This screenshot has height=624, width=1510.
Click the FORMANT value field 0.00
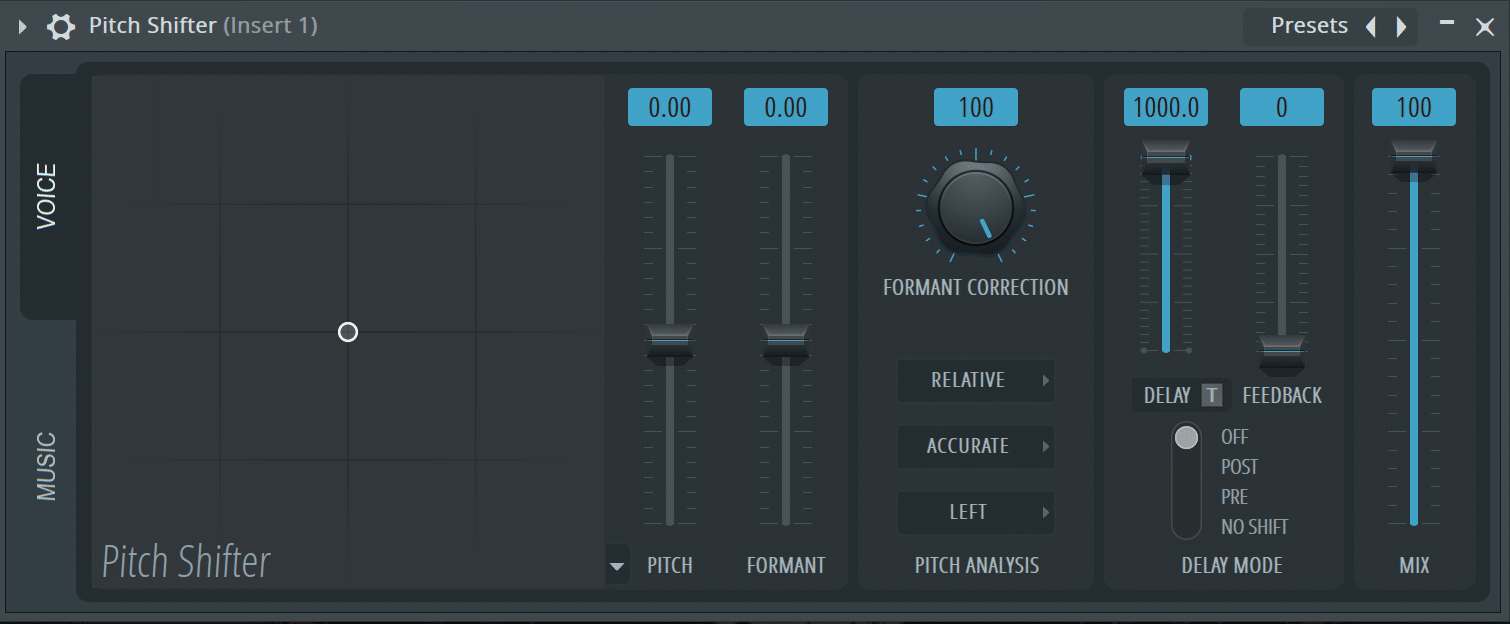(786, 107)
